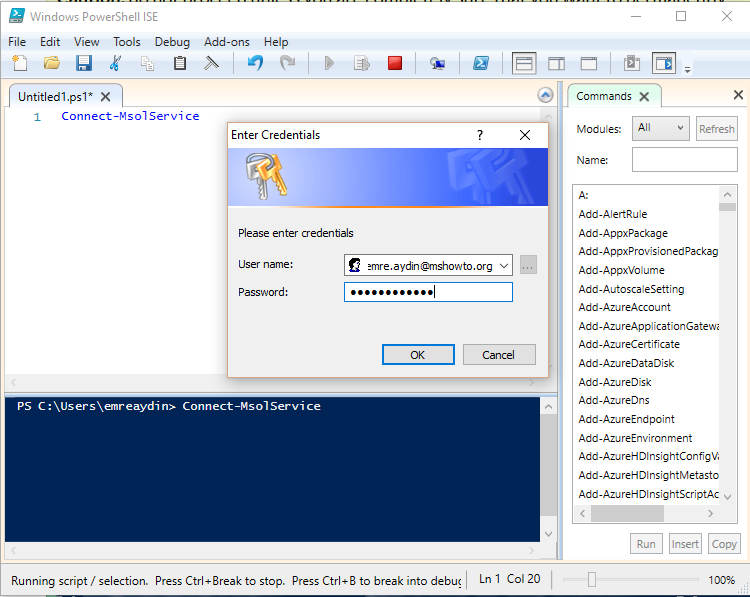Close the Commands tab

[644, 97]
